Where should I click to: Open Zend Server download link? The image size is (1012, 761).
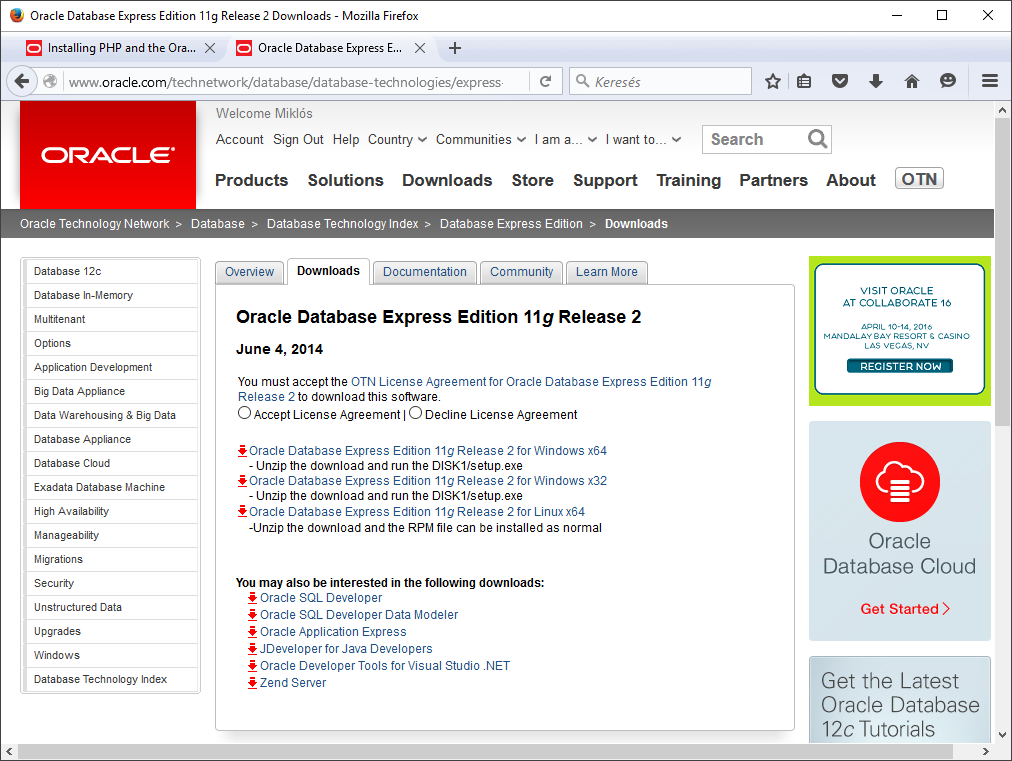pyautogui.click(x=293, y=683)
